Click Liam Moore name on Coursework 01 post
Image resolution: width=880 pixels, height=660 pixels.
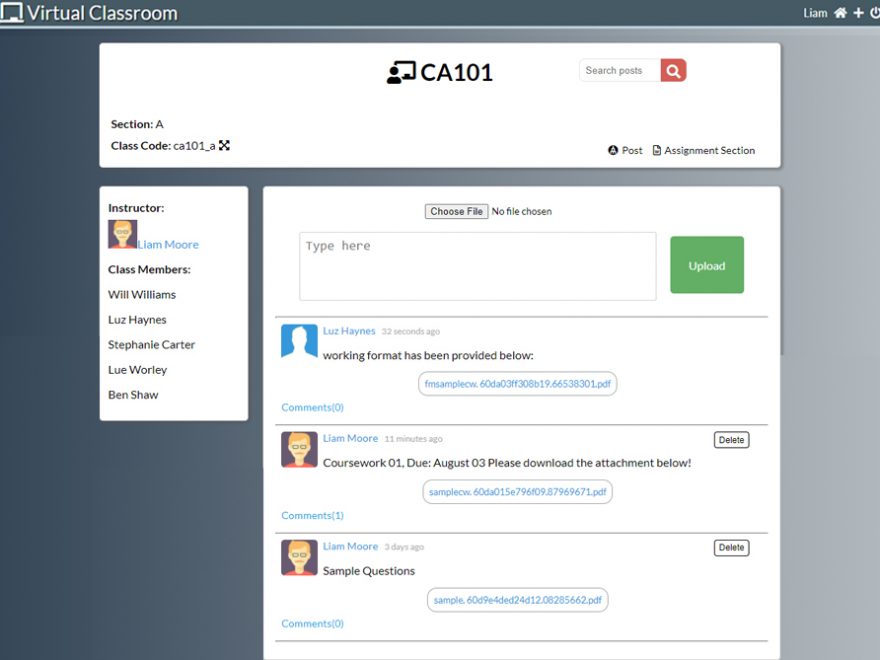coord(350,439)
